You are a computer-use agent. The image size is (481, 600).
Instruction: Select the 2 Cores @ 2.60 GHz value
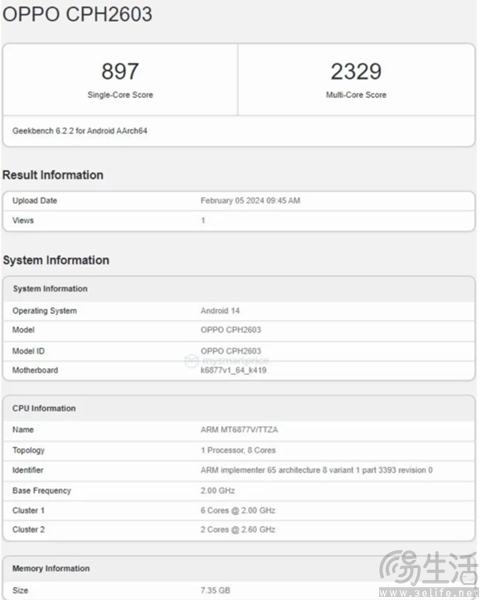pos(238,530)
